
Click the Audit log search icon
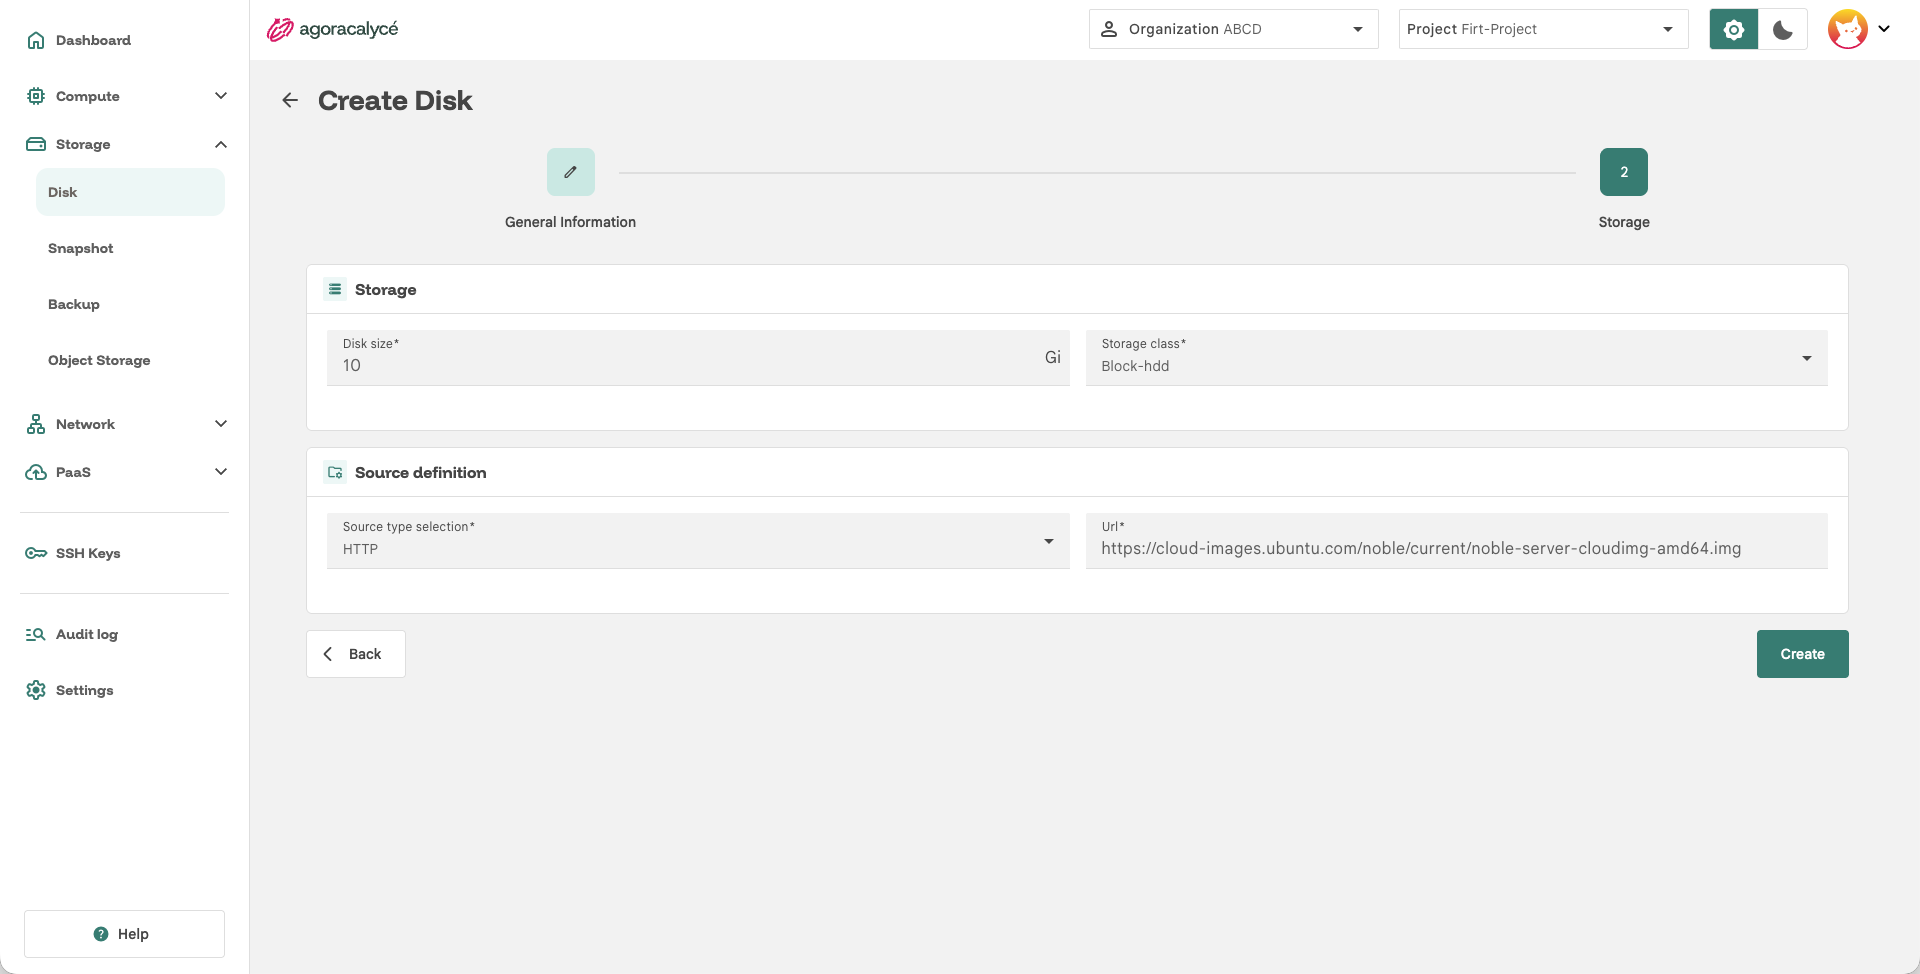click(36, 634)
